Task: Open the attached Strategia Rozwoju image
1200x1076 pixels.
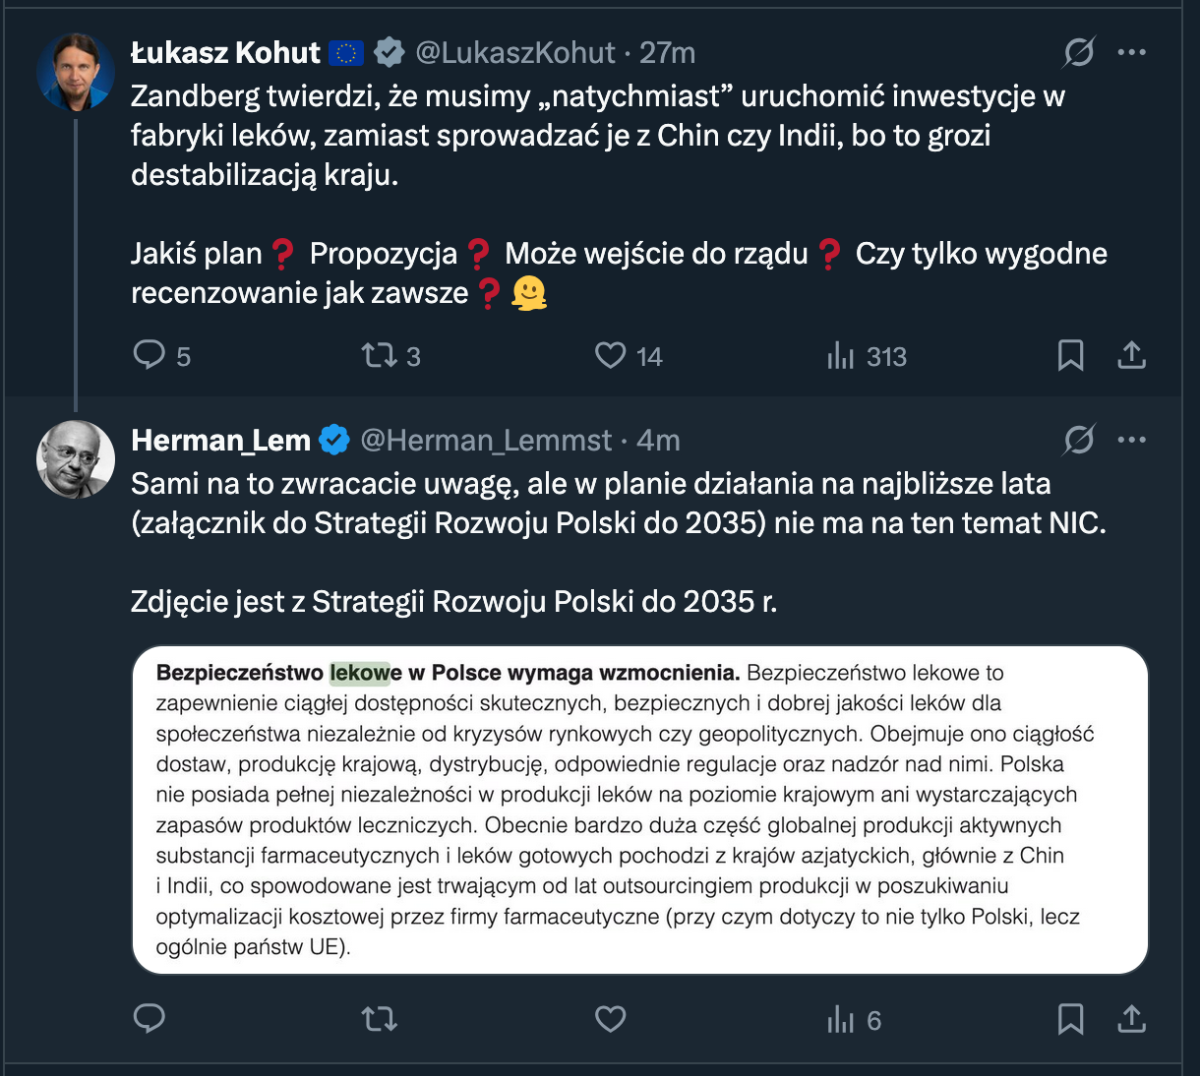Action: click(x=640, y=810)
